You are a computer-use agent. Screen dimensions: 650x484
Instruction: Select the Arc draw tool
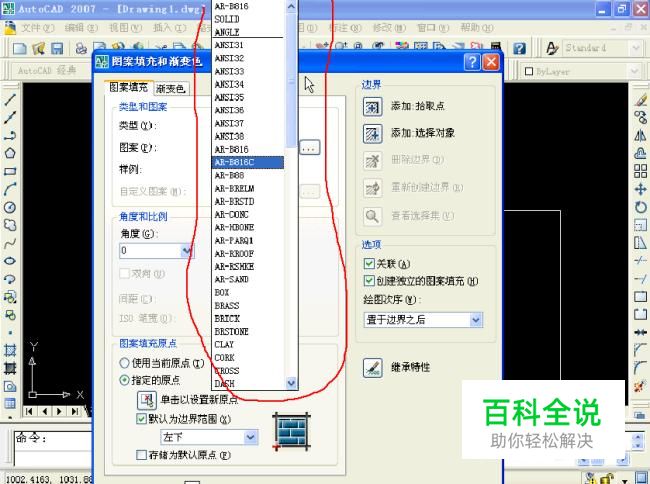(10, 189)
